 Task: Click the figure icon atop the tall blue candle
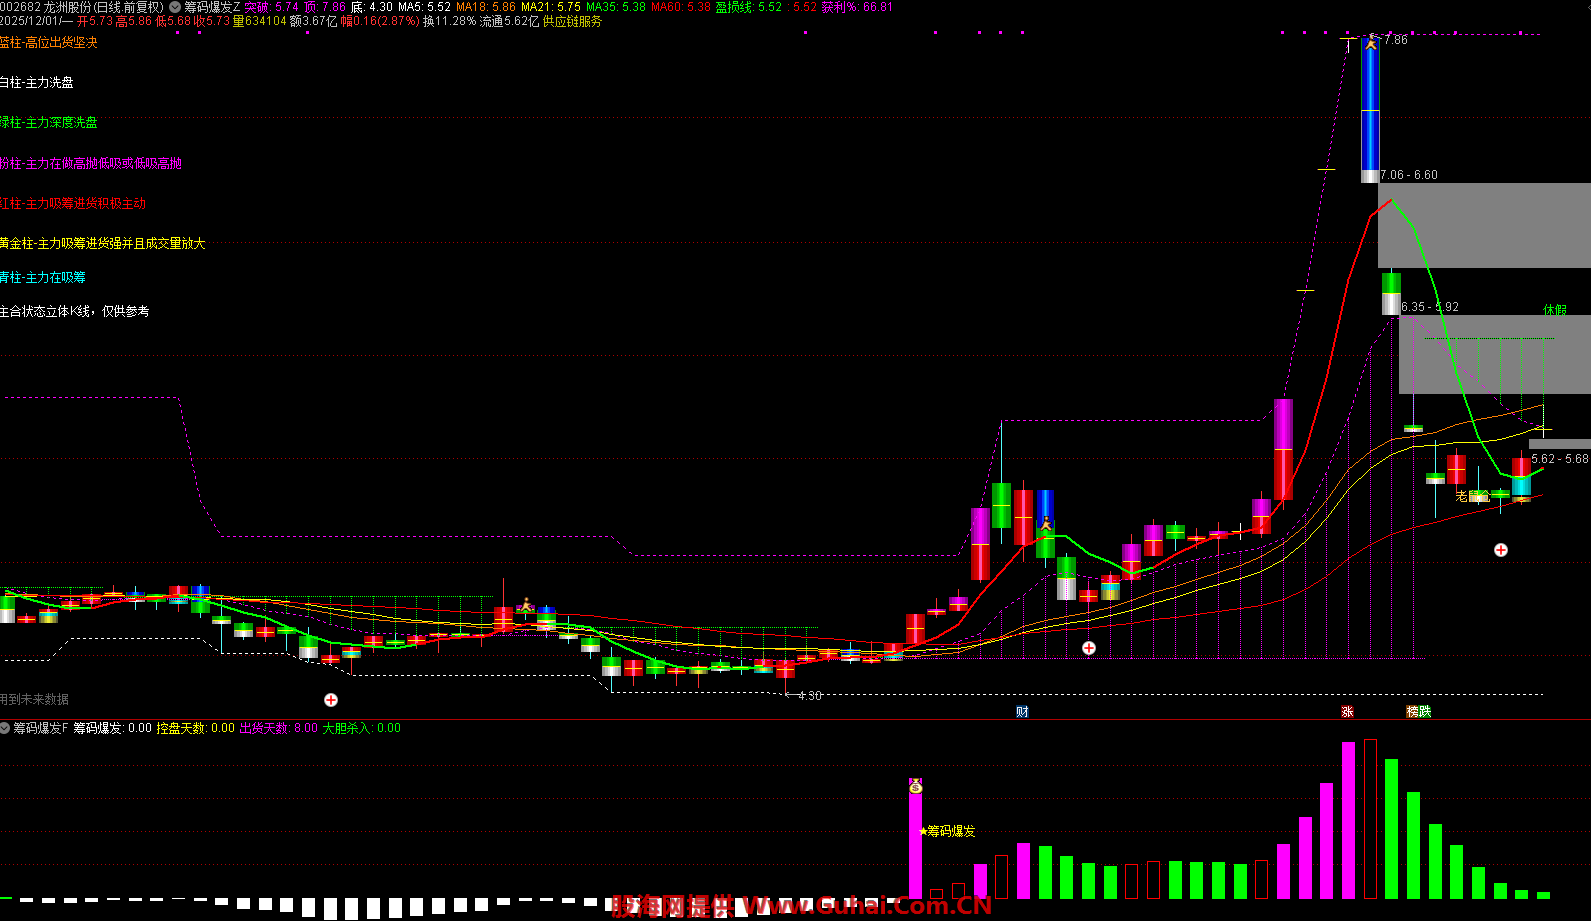(1371, 42)
